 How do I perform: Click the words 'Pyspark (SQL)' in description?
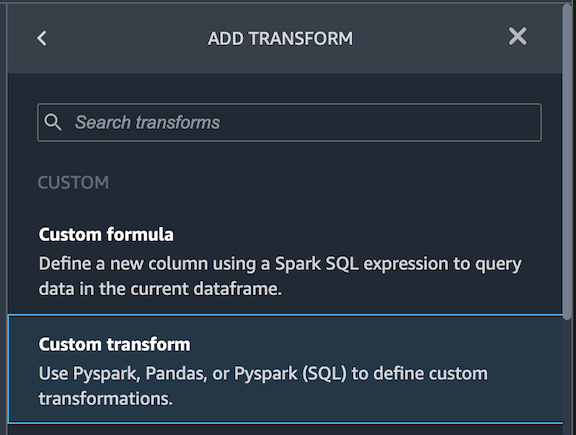tap(291, 374)
